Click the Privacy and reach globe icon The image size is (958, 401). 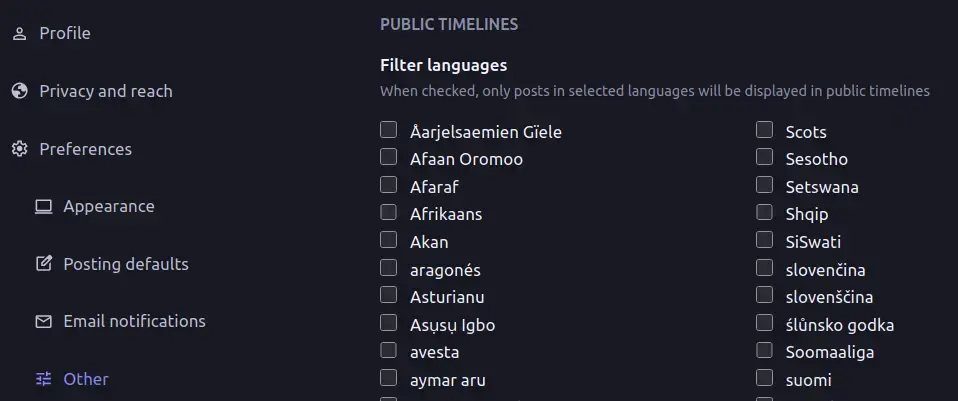19,91
